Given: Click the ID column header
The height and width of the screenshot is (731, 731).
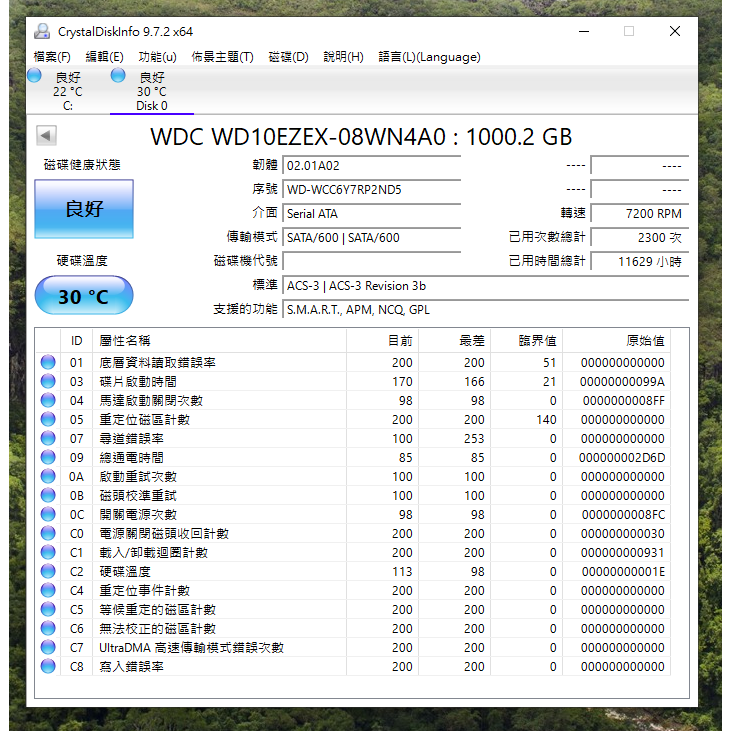Looking at the screenshot, I should coord(76,341).
